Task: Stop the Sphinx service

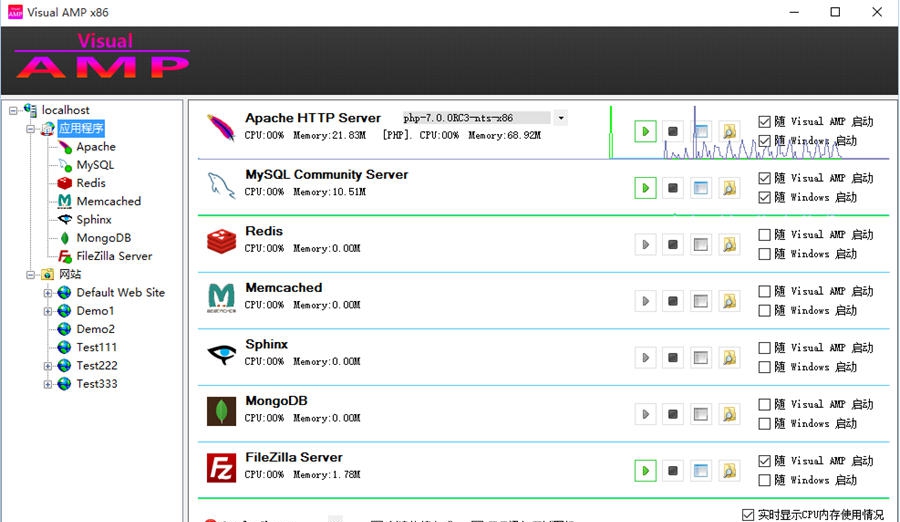Action: coord(673,358)
